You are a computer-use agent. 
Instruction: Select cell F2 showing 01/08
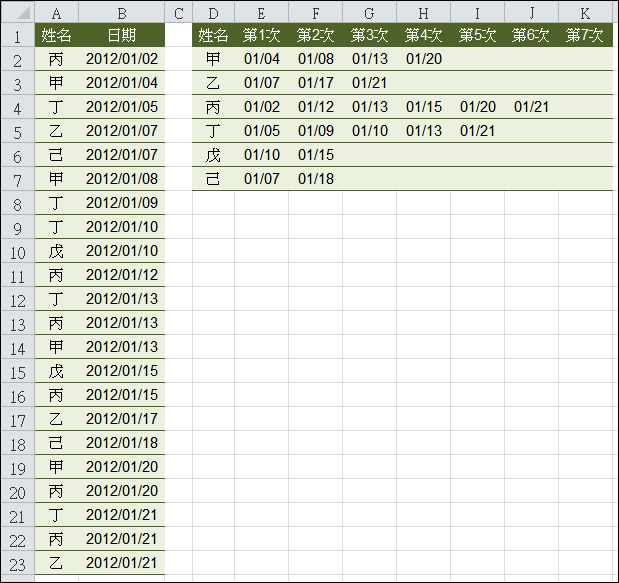(315, 59)
